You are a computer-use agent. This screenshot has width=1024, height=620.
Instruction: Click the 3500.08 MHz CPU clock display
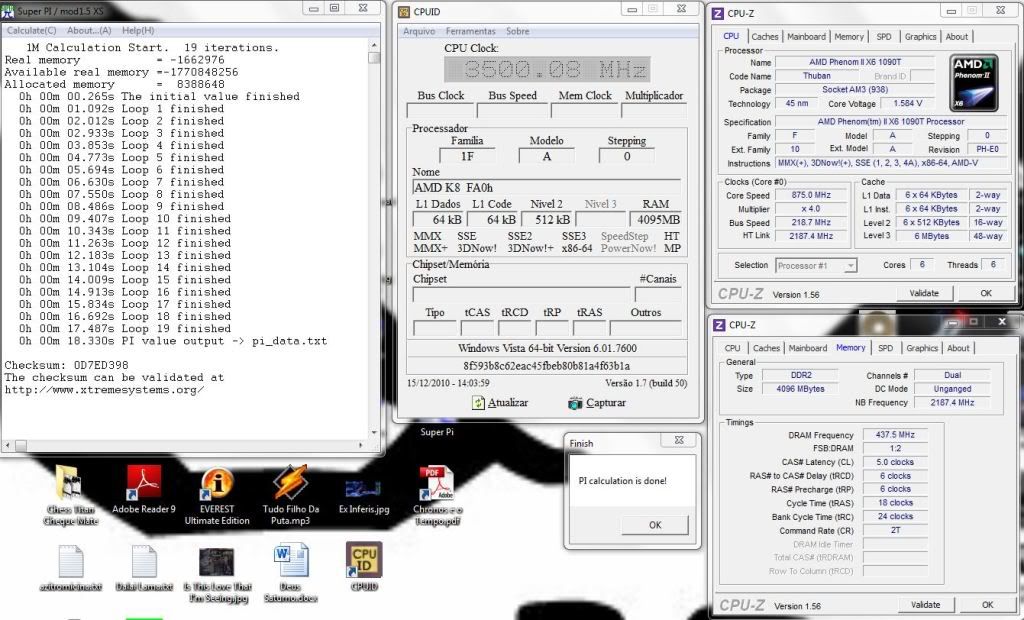(547, 69)
